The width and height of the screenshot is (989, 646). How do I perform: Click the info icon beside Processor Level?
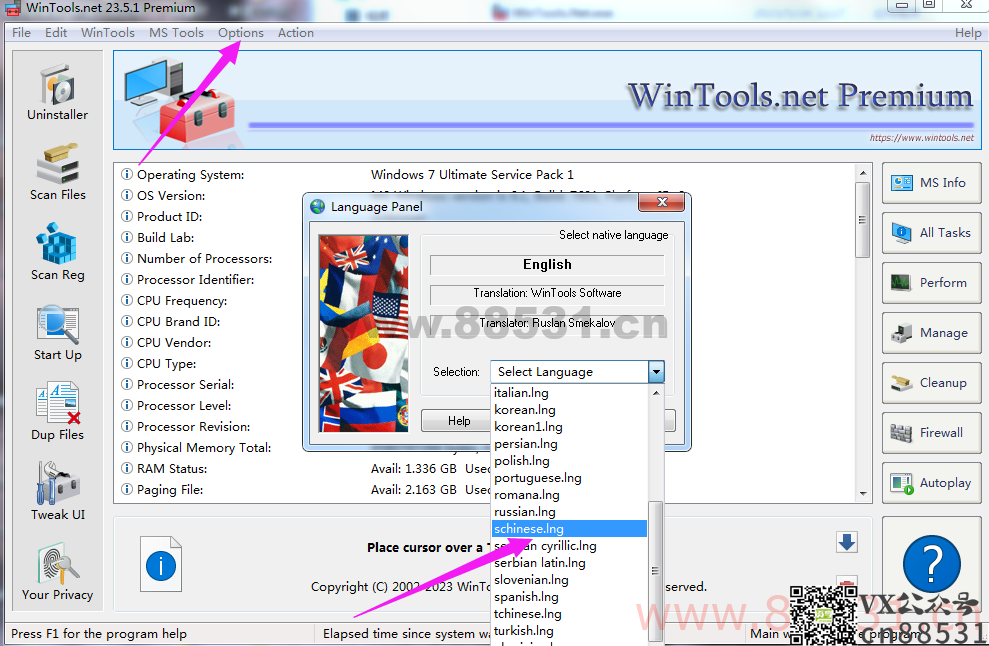point(127,405)
